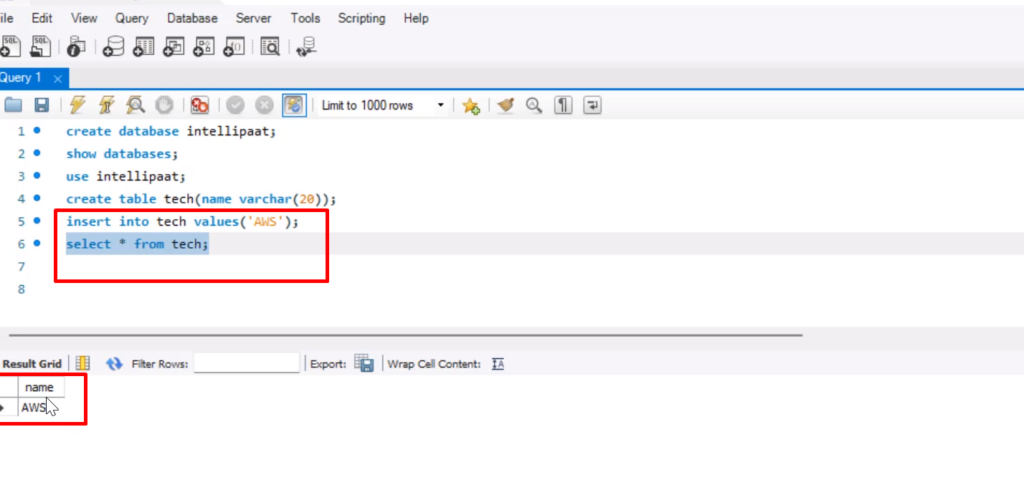Screen dimensions: 1024x480
Task: Toggle the autocommit mode button
Action: 294,105
